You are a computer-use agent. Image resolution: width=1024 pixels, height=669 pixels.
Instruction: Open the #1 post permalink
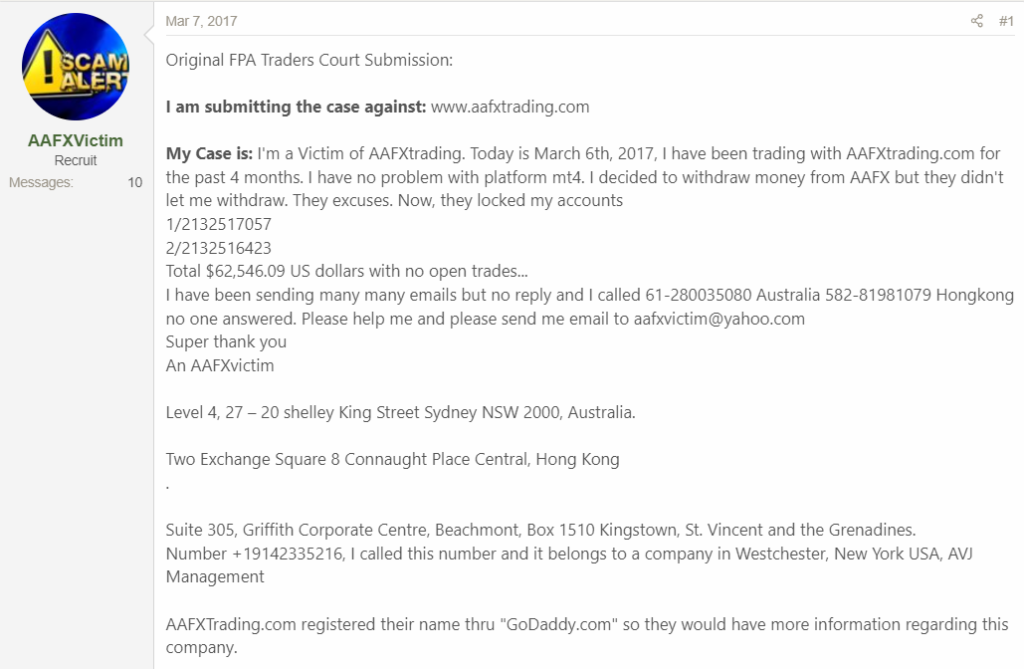(x=1006, y=21)
